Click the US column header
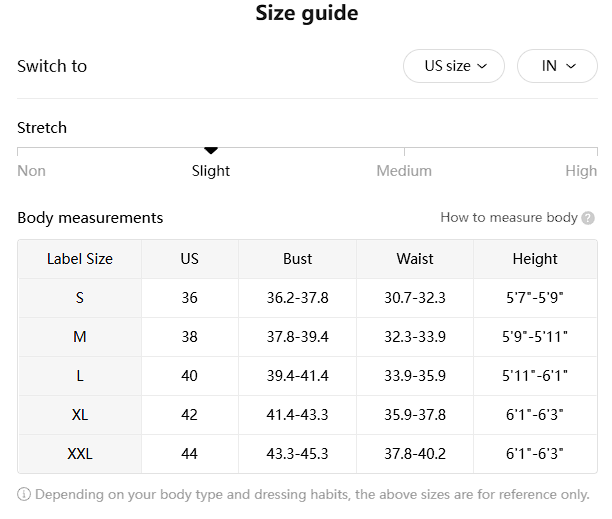 pos(190,259)
